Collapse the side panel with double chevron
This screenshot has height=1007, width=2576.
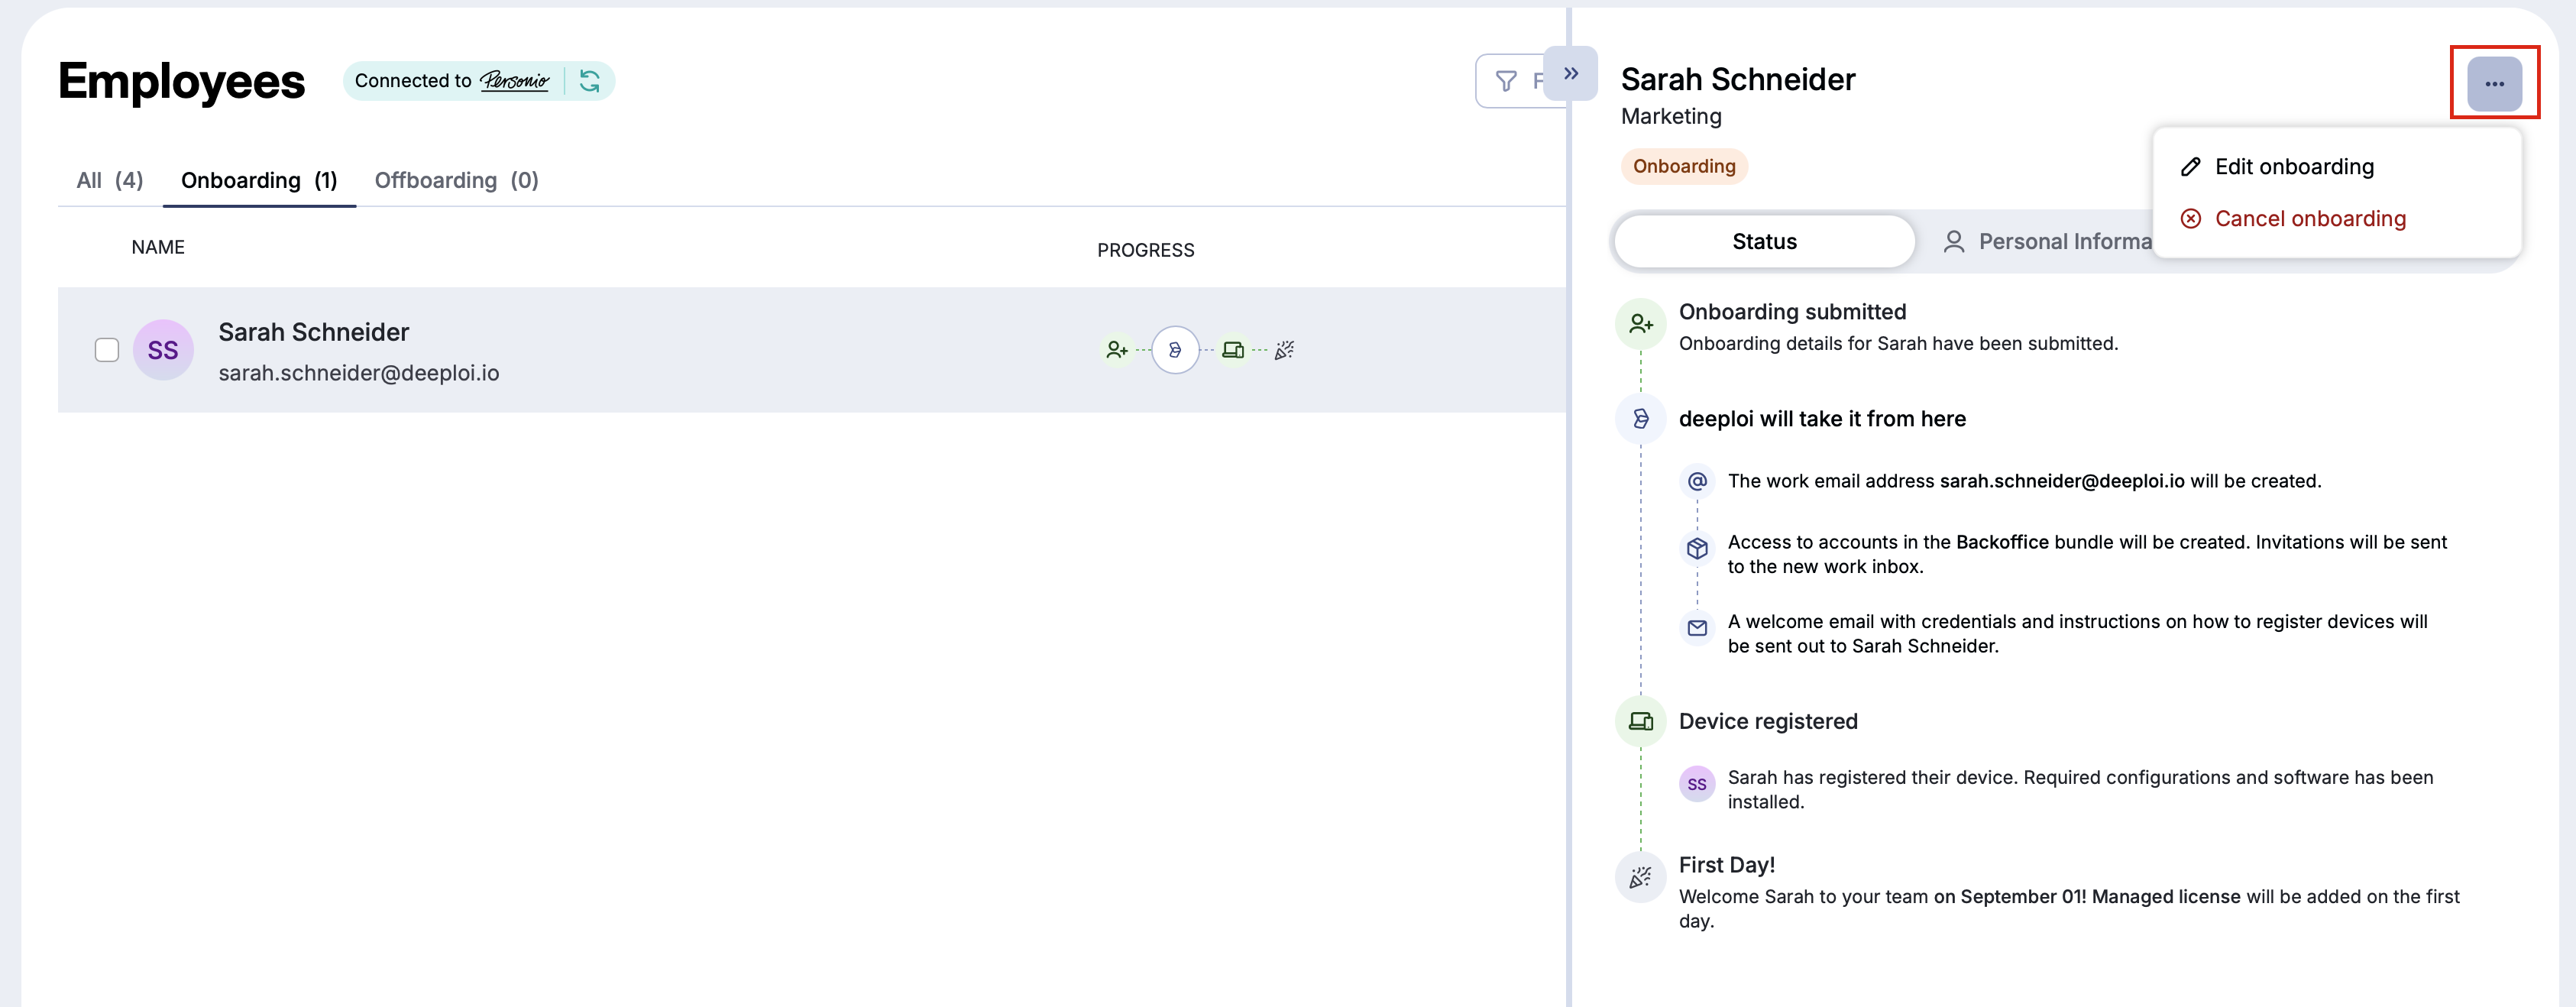(1571, 73)
